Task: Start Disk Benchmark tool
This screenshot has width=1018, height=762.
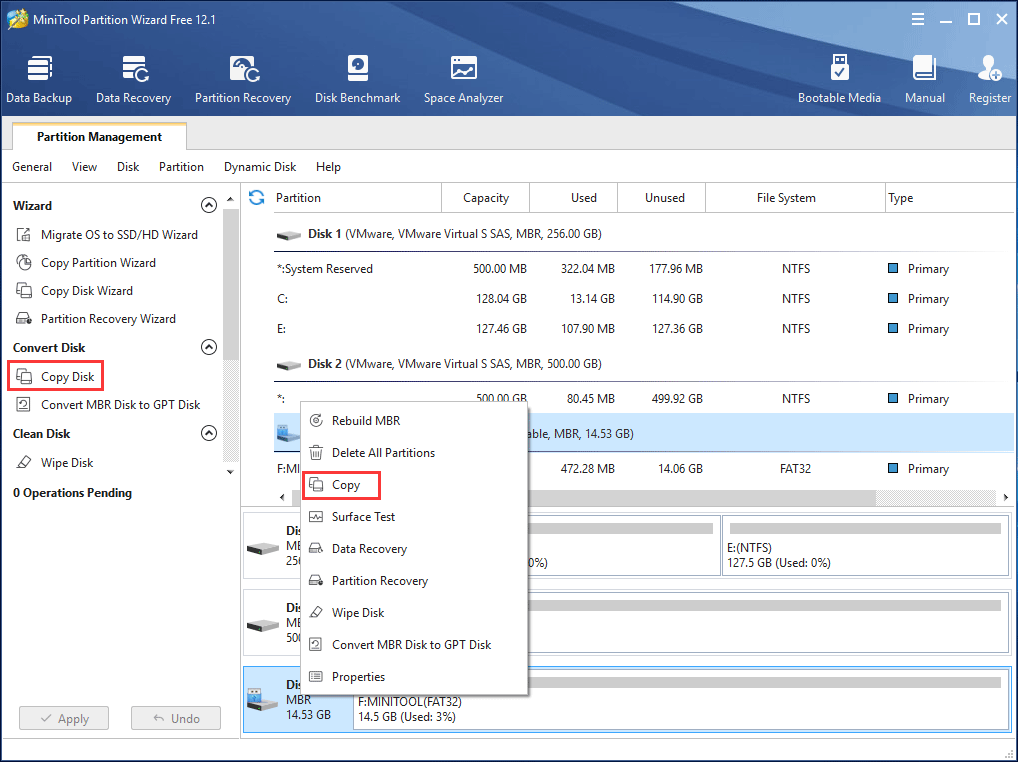Action: tap(358, 79)
